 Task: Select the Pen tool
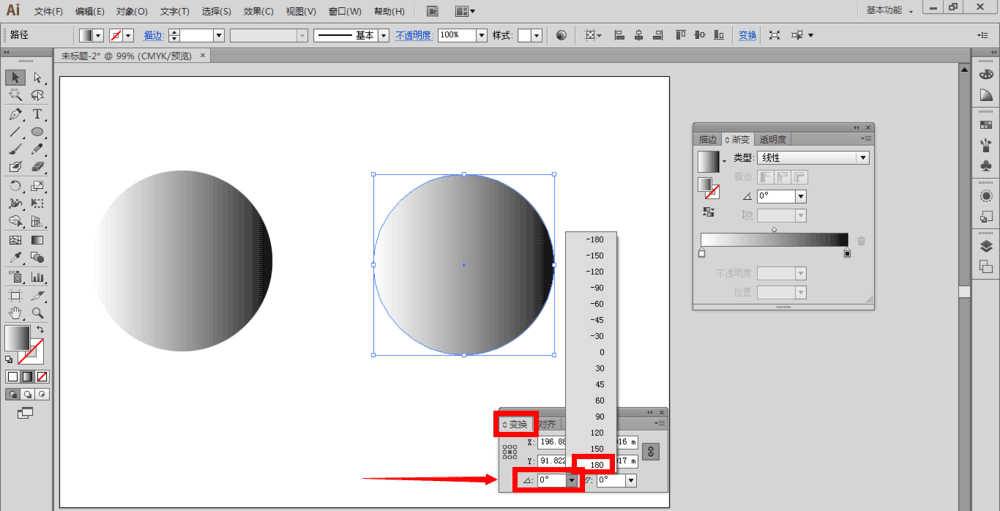[15, 114]
